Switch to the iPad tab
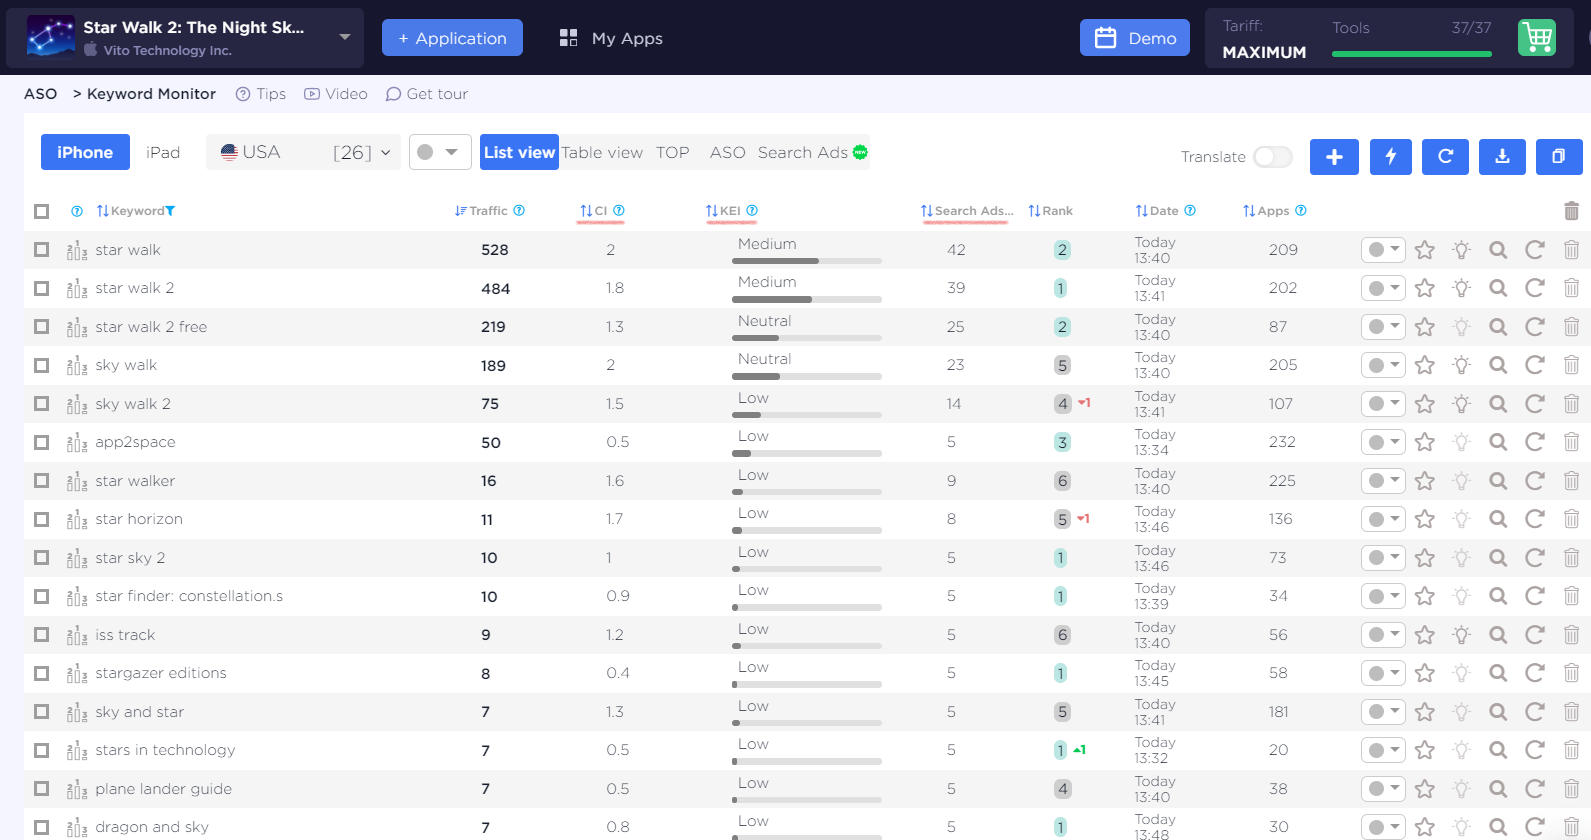This screenshot has height=840, width=1591. [x=163, y=152]
